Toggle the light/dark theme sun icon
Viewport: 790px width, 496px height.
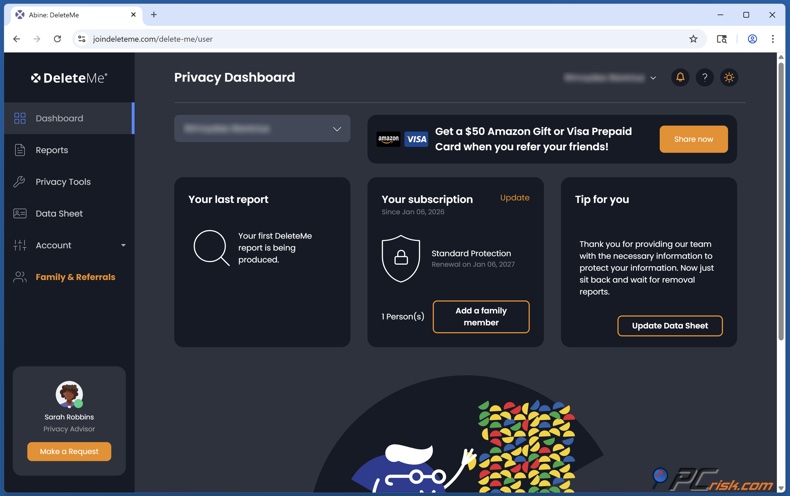[x=729, y=77]
